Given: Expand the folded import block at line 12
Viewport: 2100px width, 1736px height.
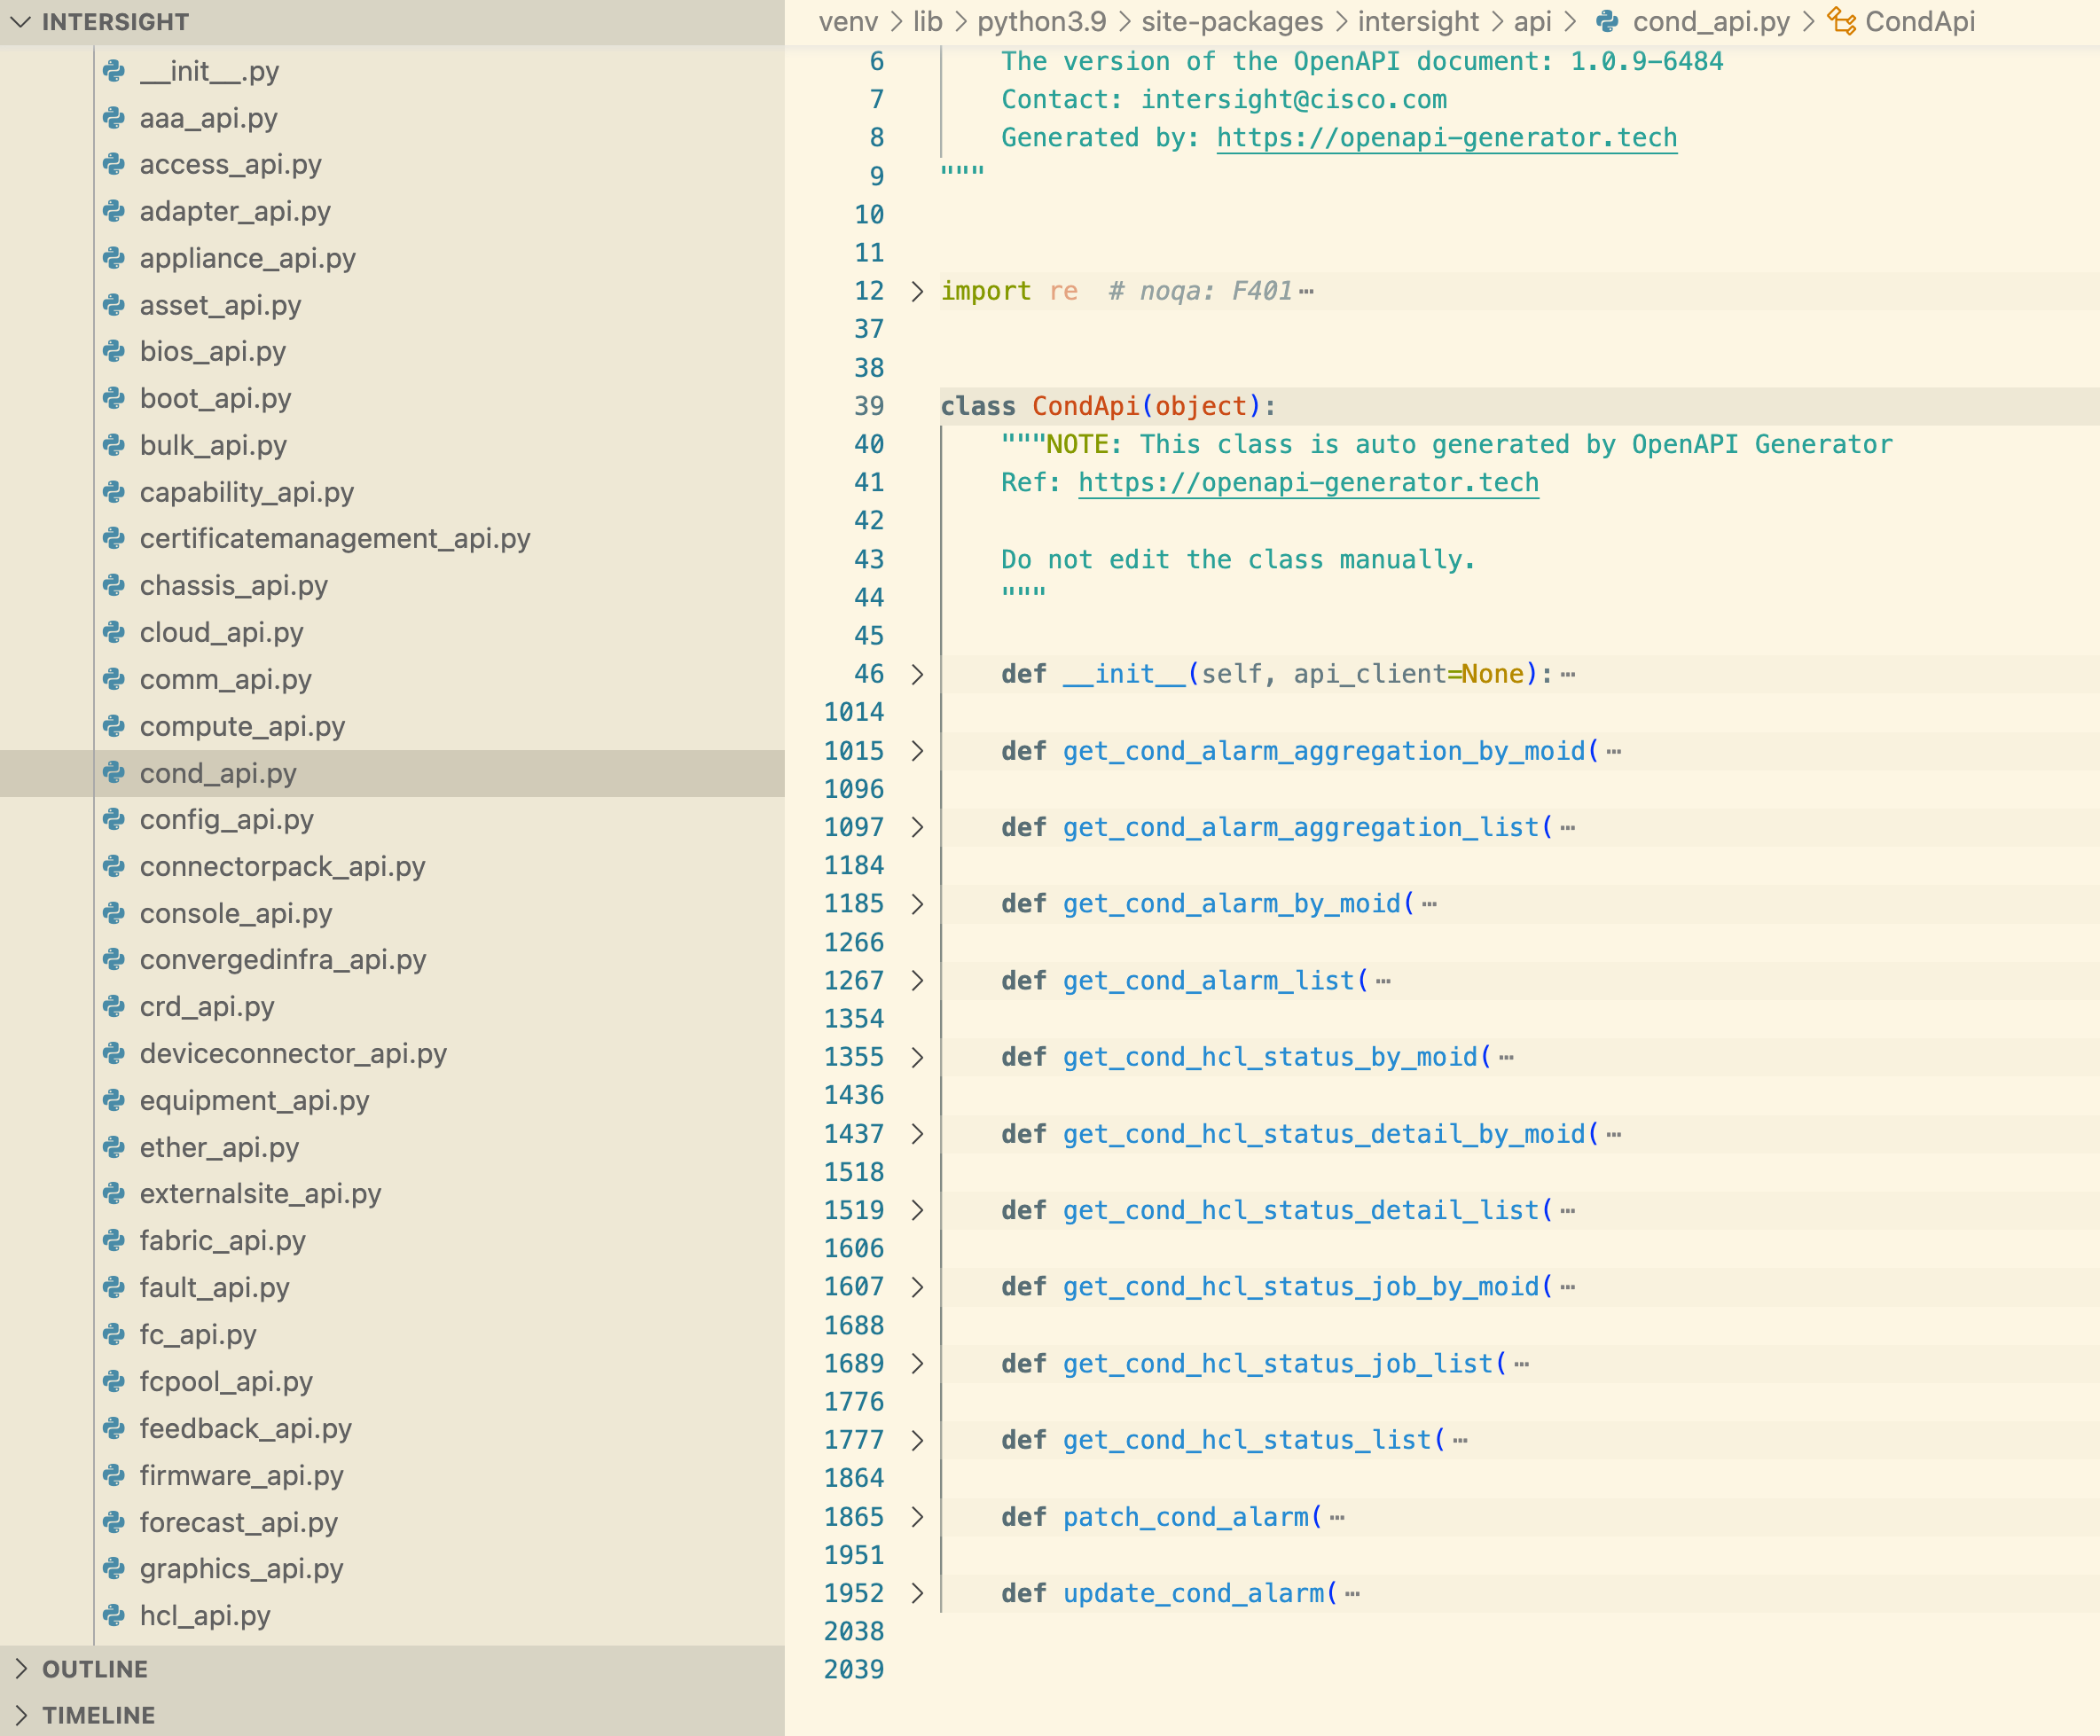Looking at the screenshot, I should tap(917, 291).
